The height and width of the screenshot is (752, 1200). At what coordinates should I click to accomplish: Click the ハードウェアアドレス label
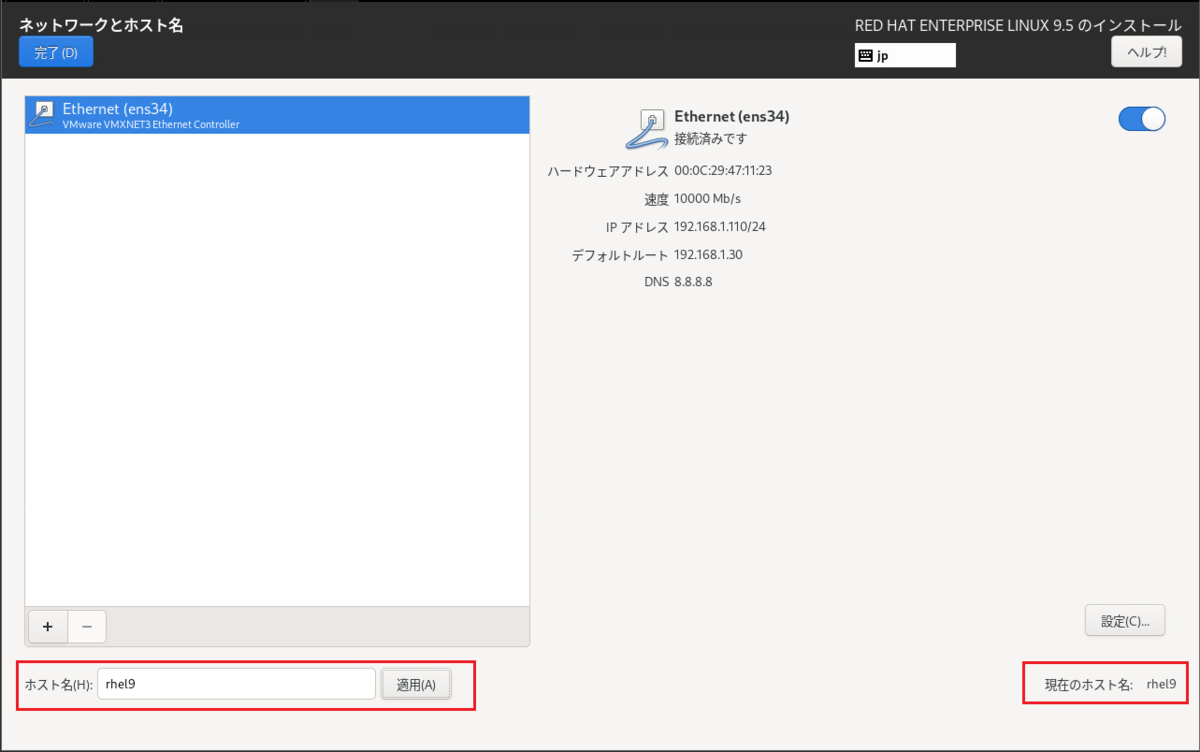pos(608,171)
